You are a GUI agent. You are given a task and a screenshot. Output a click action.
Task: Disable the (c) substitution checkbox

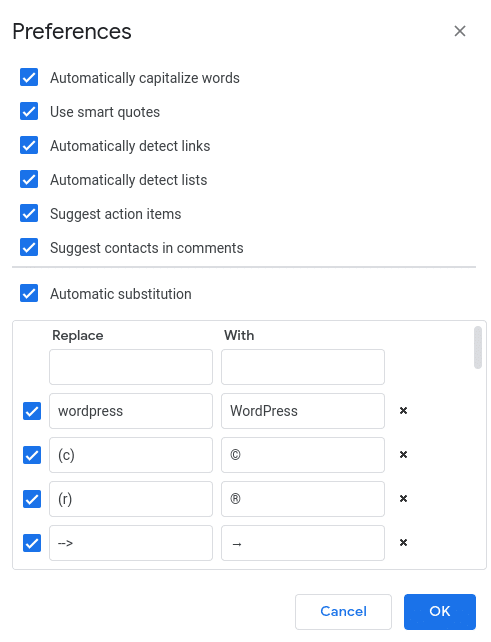[x=32, y=455]
